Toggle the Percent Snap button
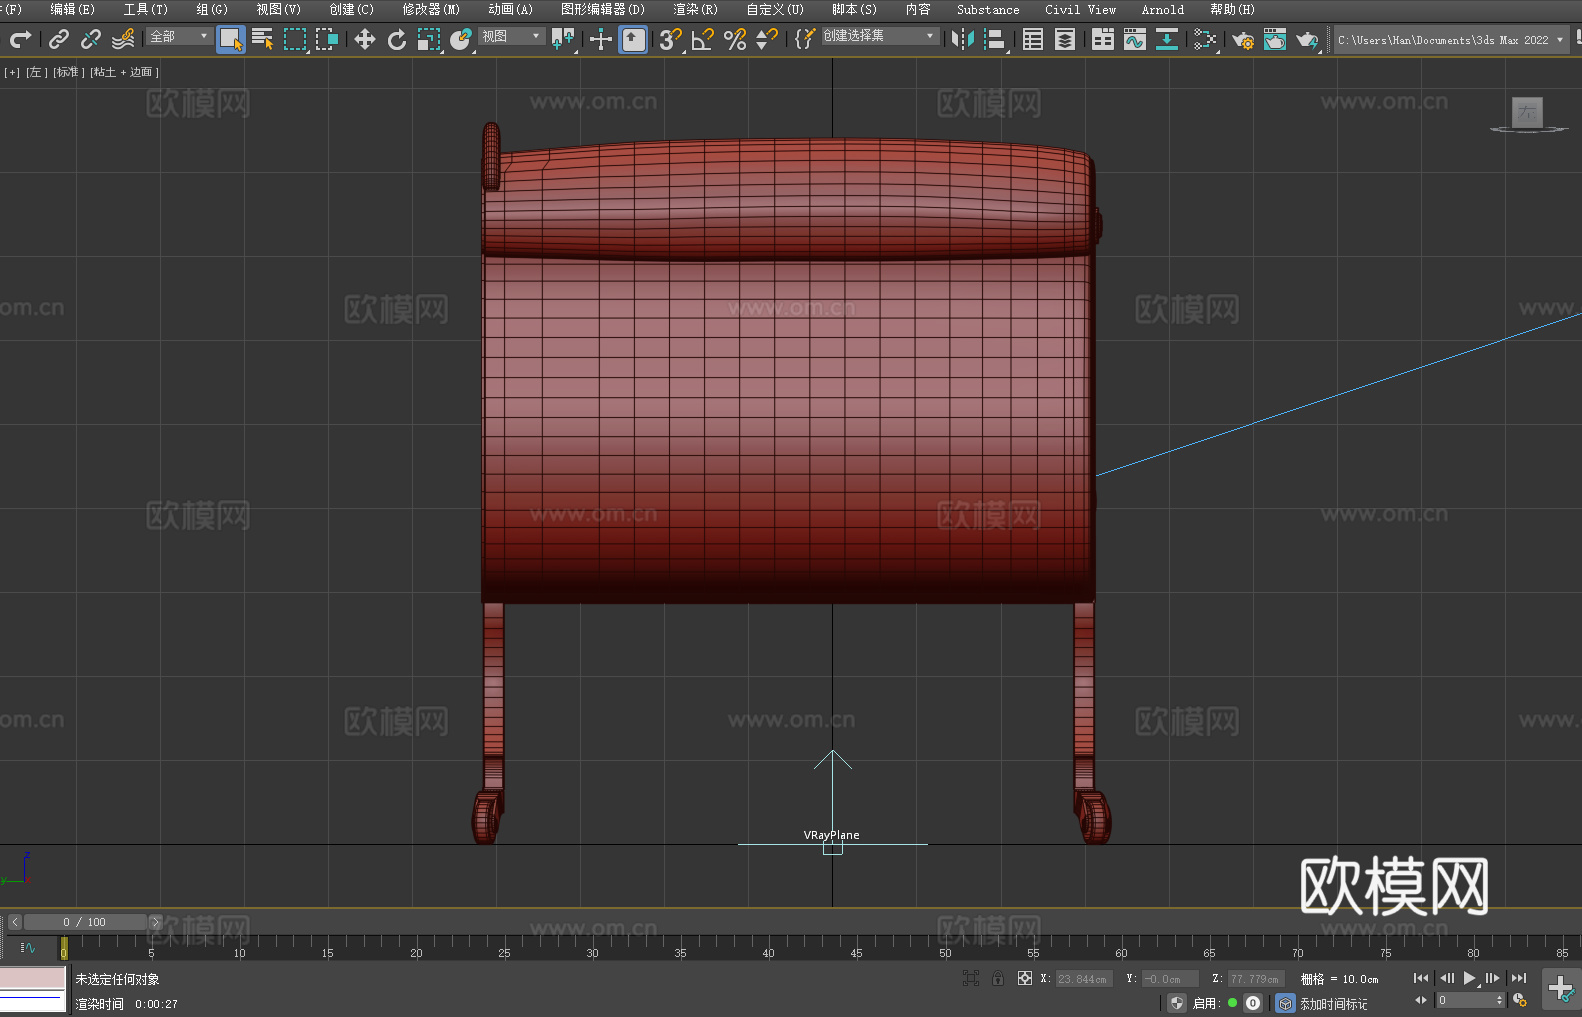 point(735,39)
